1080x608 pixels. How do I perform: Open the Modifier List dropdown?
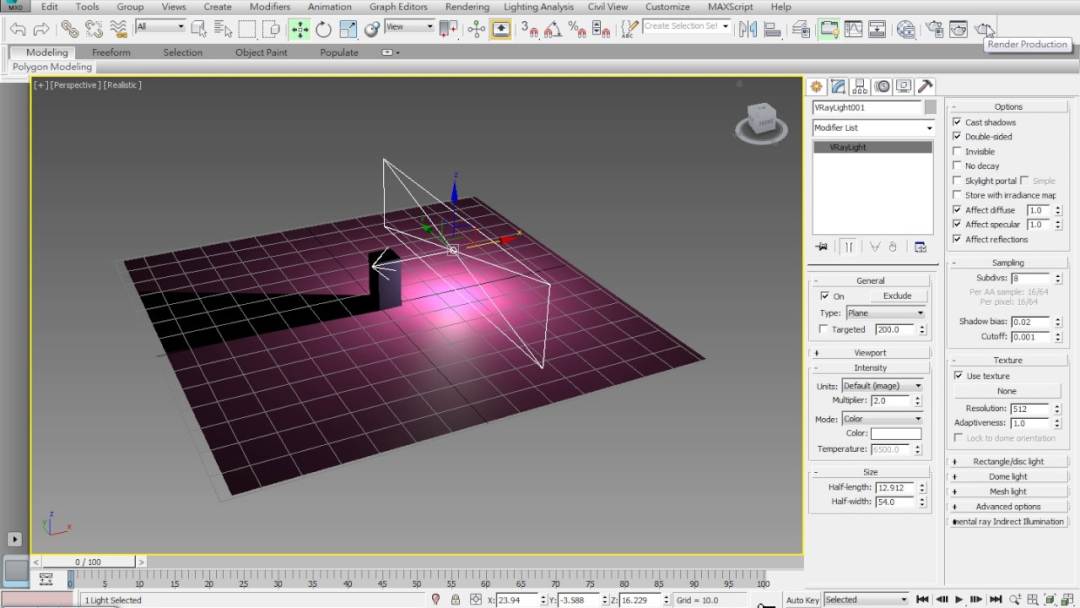[x=873, y=128]
